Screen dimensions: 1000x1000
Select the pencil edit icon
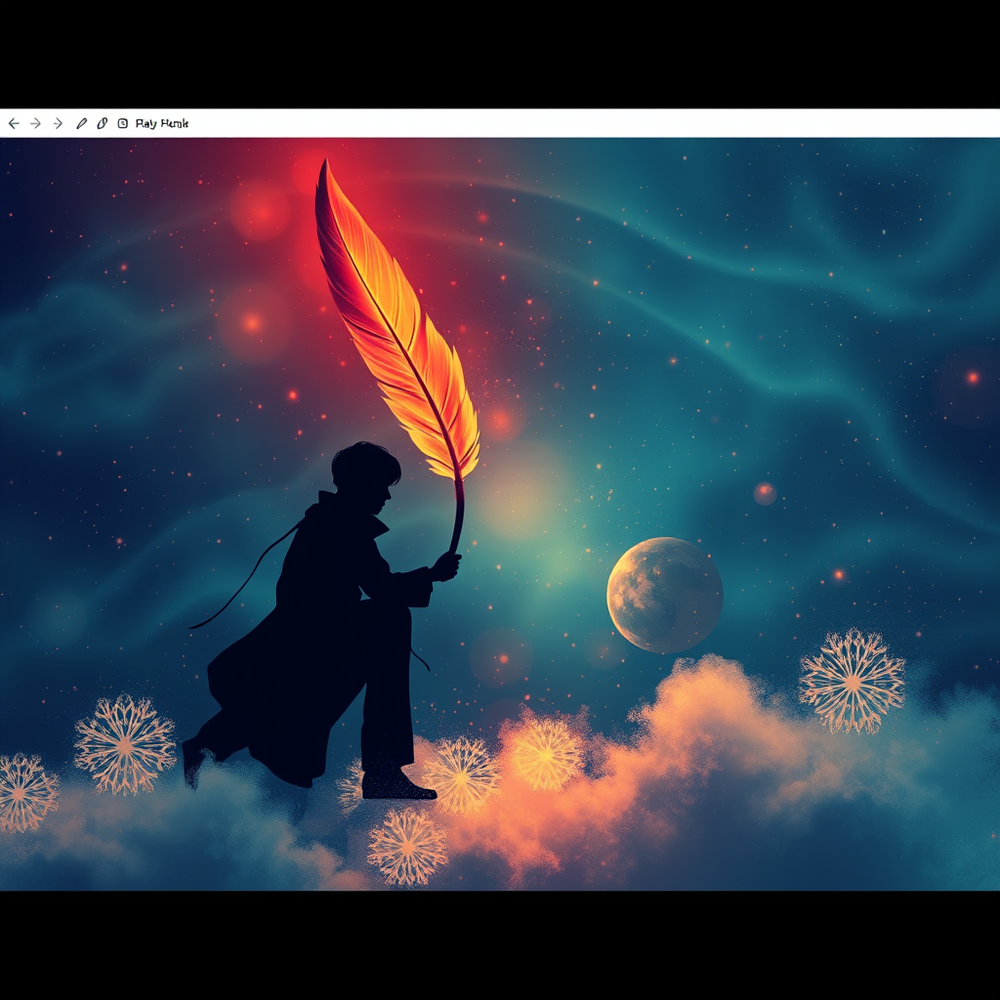pyautogui.click(x=81, y=123)
